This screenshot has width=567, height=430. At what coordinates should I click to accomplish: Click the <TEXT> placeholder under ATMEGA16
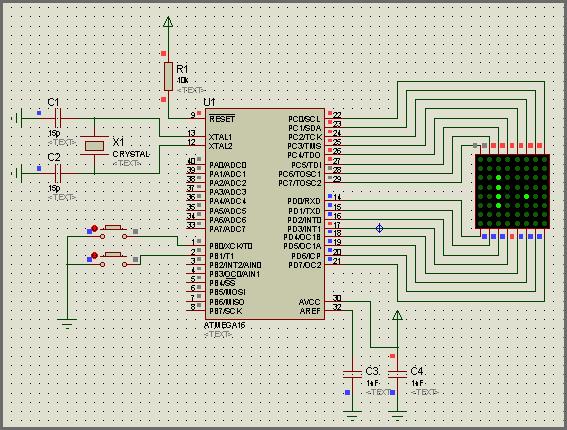(x=218, y=335)
